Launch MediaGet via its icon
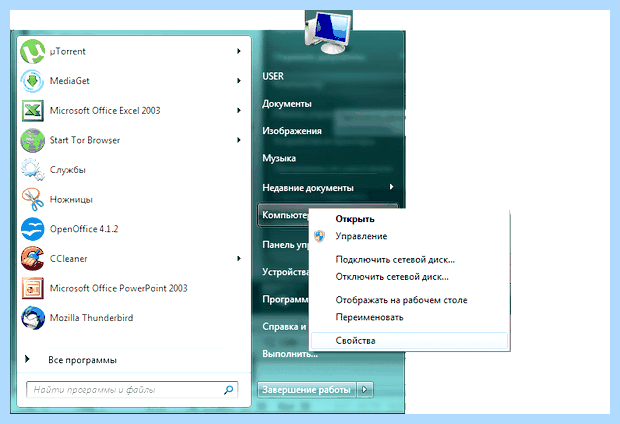 click(32, 81)
